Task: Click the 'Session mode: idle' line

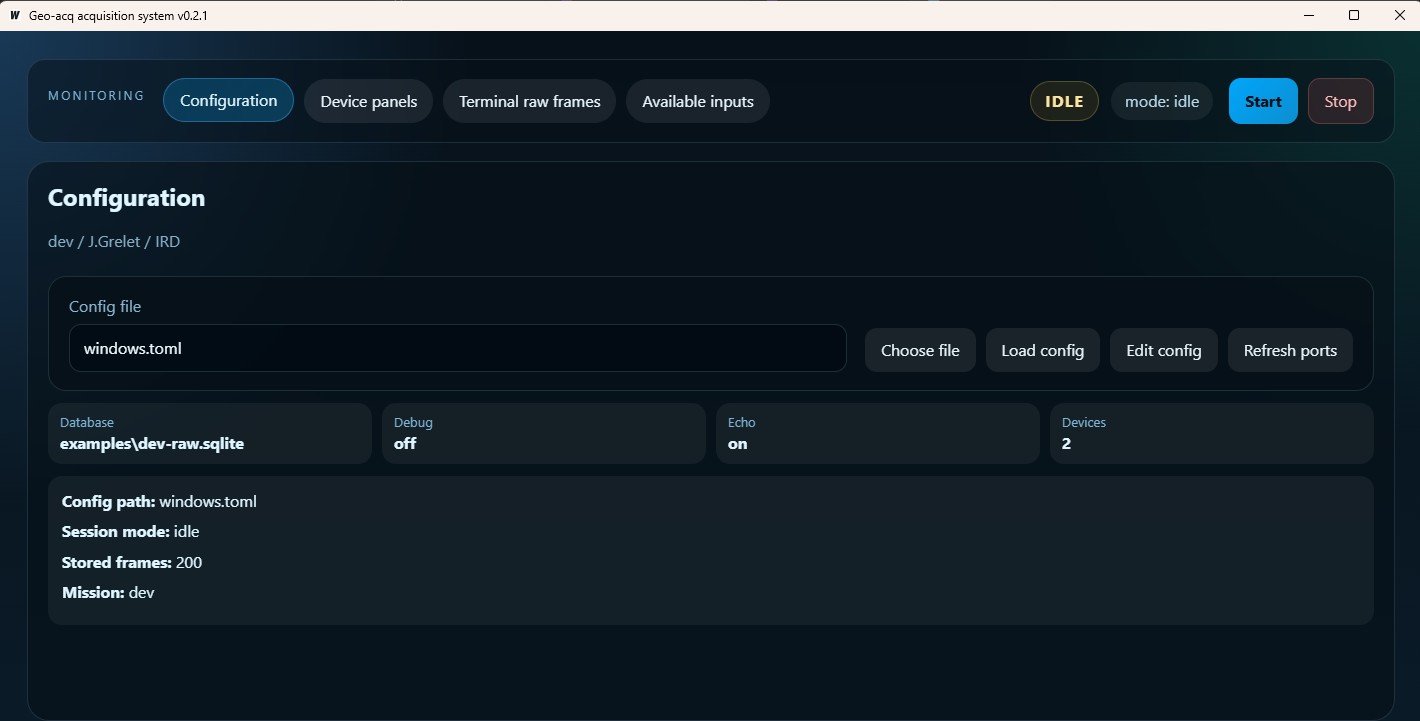Action: tap(130, 531)
